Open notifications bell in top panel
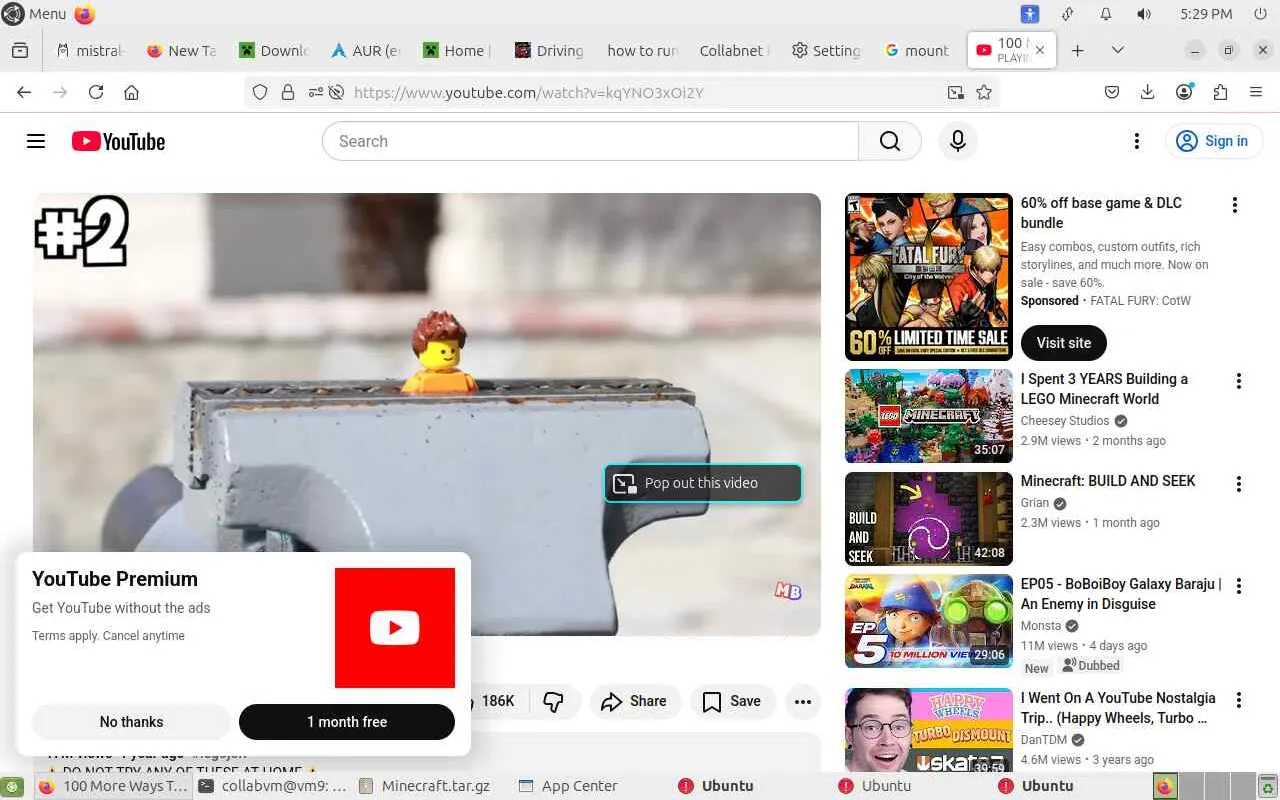The image size is (1280, 800). coord(1106,14)
